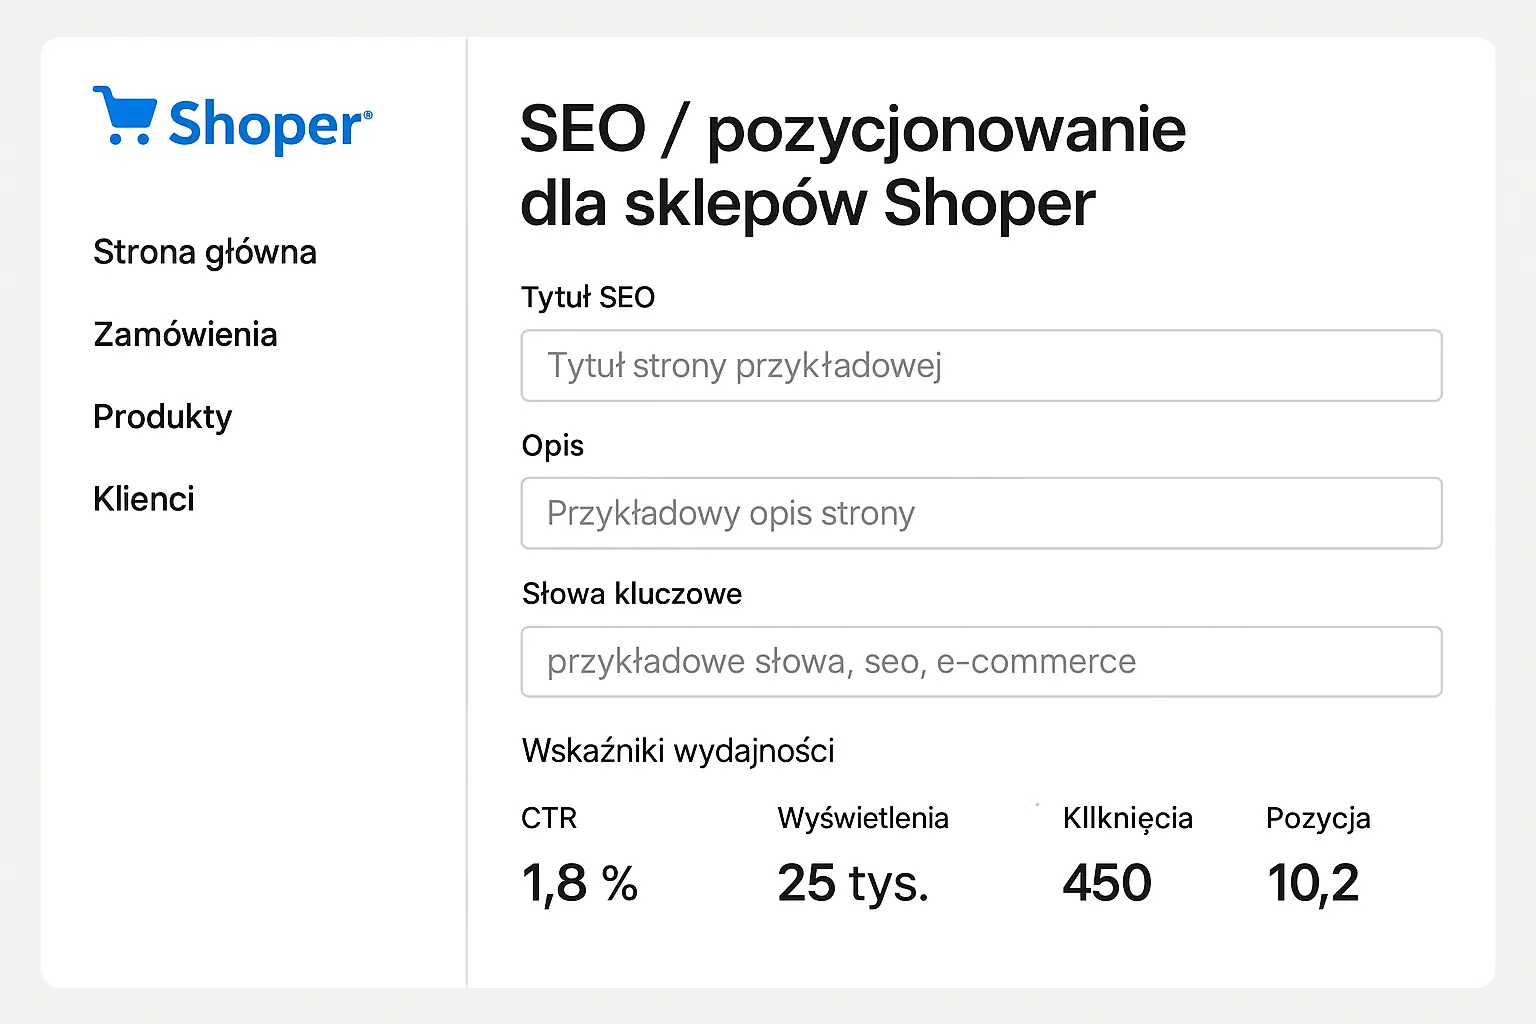Click the CTR metric label
The width and height of the screenshot is (1536, 1024).
pyautogui.click(x=548, y=818)
